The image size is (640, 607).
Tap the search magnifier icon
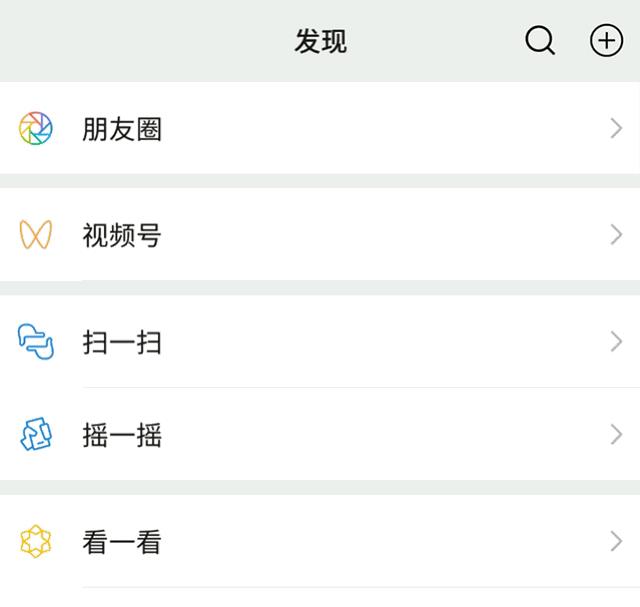pyautogui.click(x=540, y=41)
